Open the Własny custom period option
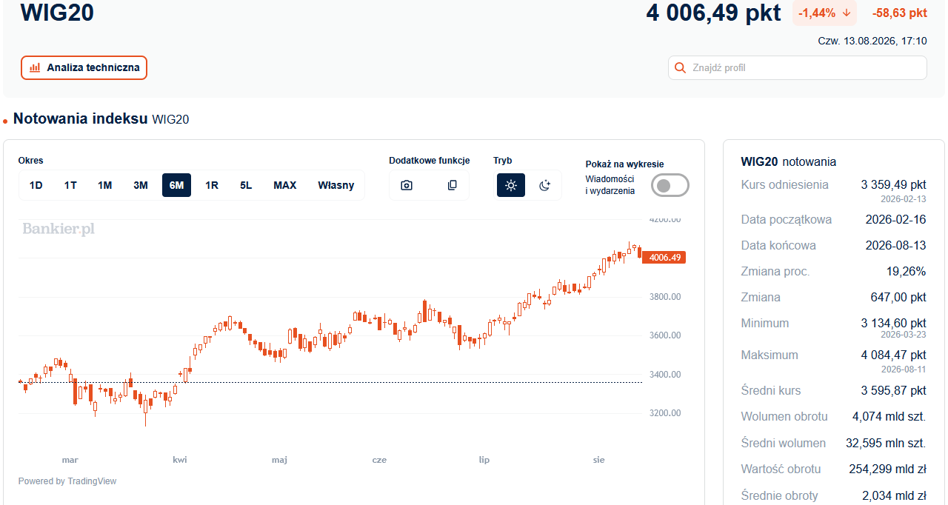 click(336, 185)
